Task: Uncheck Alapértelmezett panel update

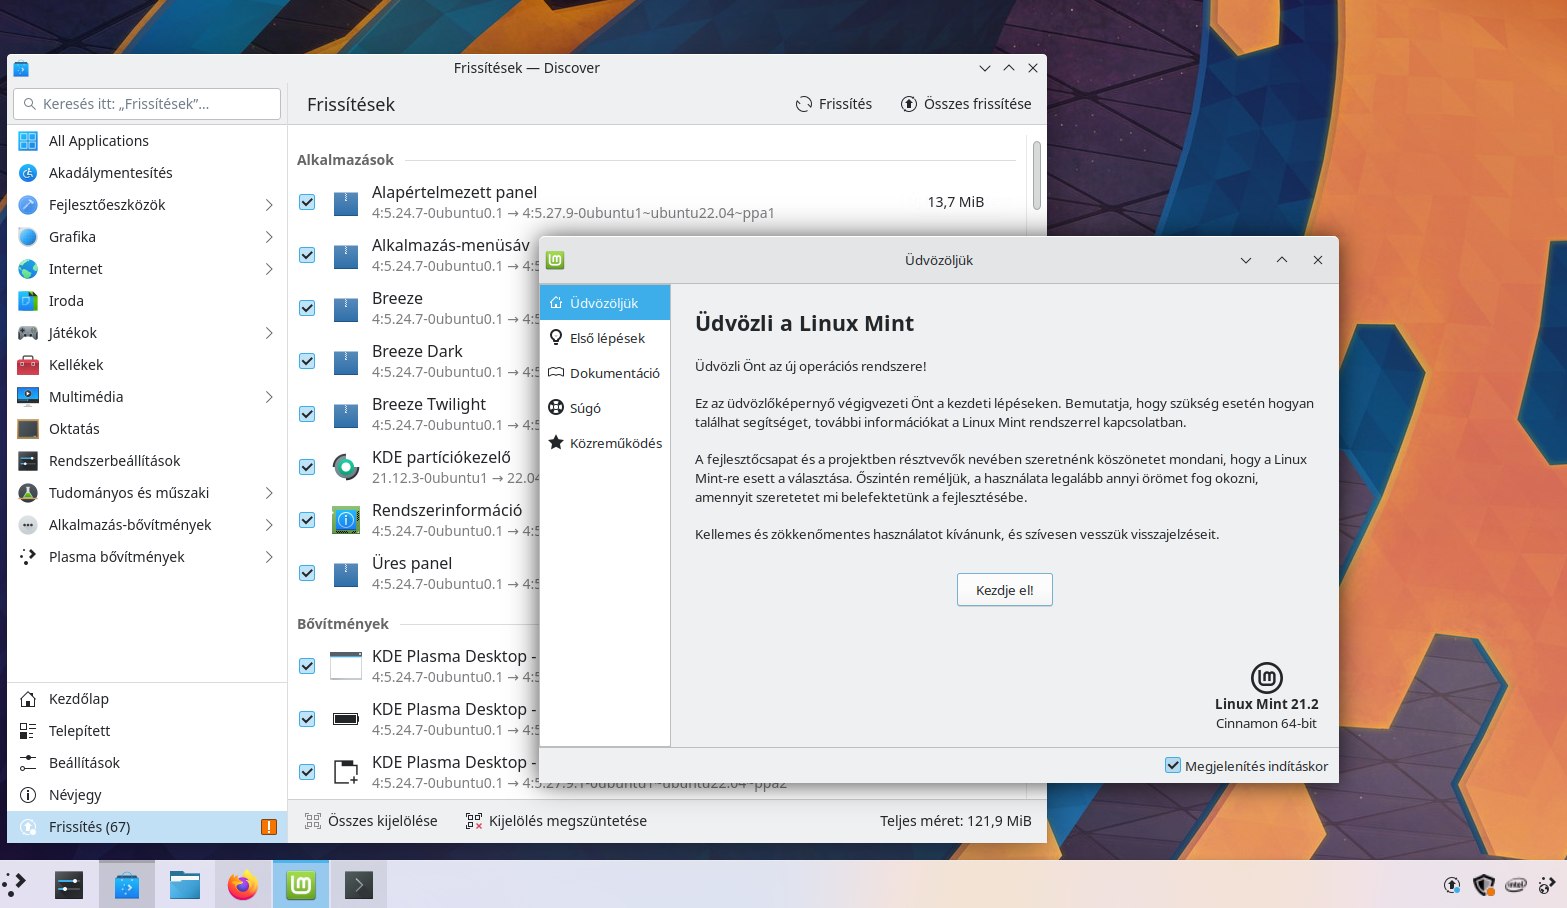Action: pos(307,202)
